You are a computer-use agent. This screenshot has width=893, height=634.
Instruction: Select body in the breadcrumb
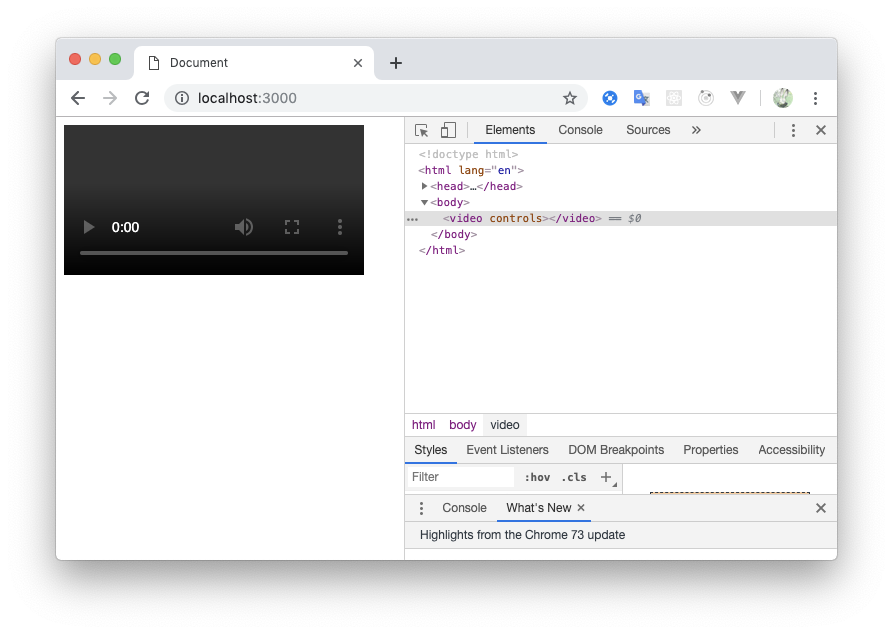click(x=462, y=425)
